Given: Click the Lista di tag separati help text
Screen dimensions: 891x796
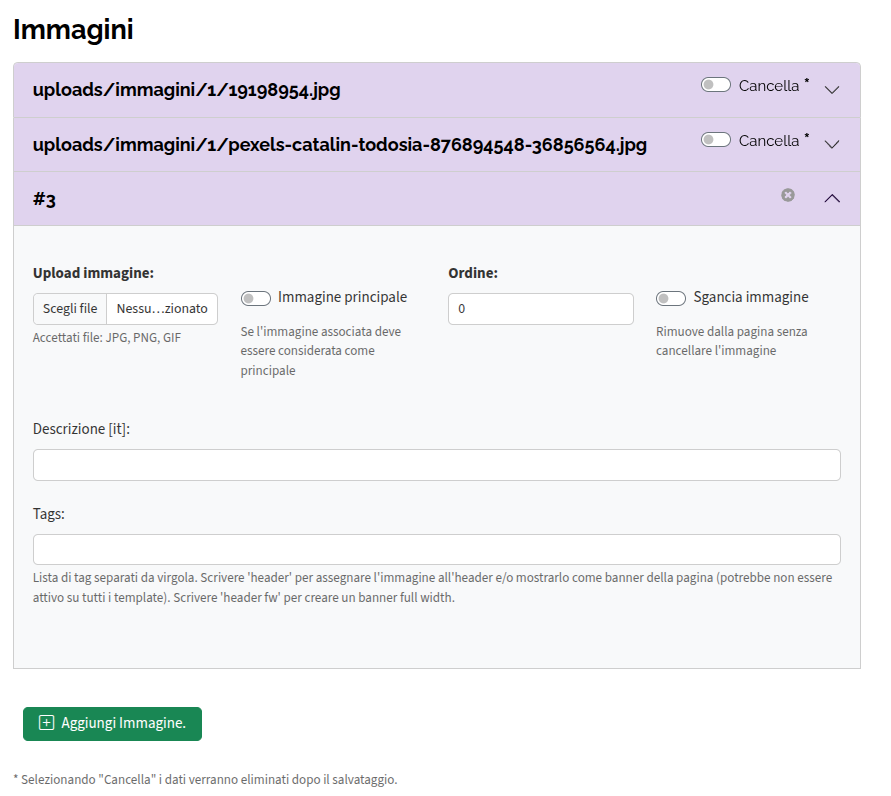Looking at the screenshot, I should click(x=432, y=587).
